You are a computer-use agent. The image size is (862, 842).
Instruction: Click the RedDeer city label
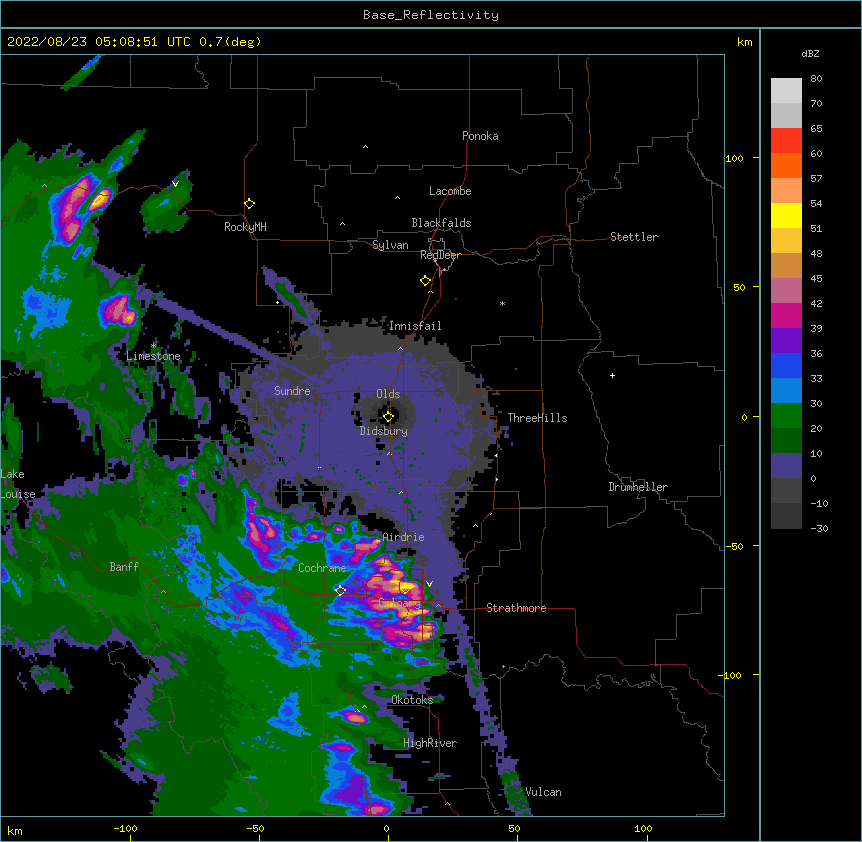click(440, 255)
